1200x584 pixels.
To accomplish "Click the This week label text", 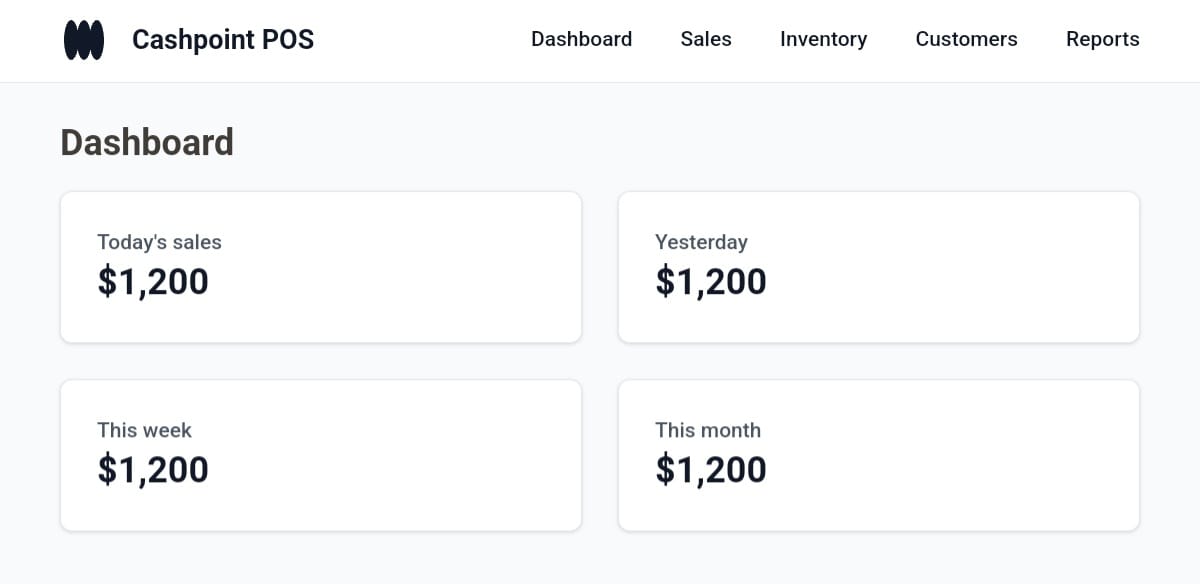I will tap(144, 430).
